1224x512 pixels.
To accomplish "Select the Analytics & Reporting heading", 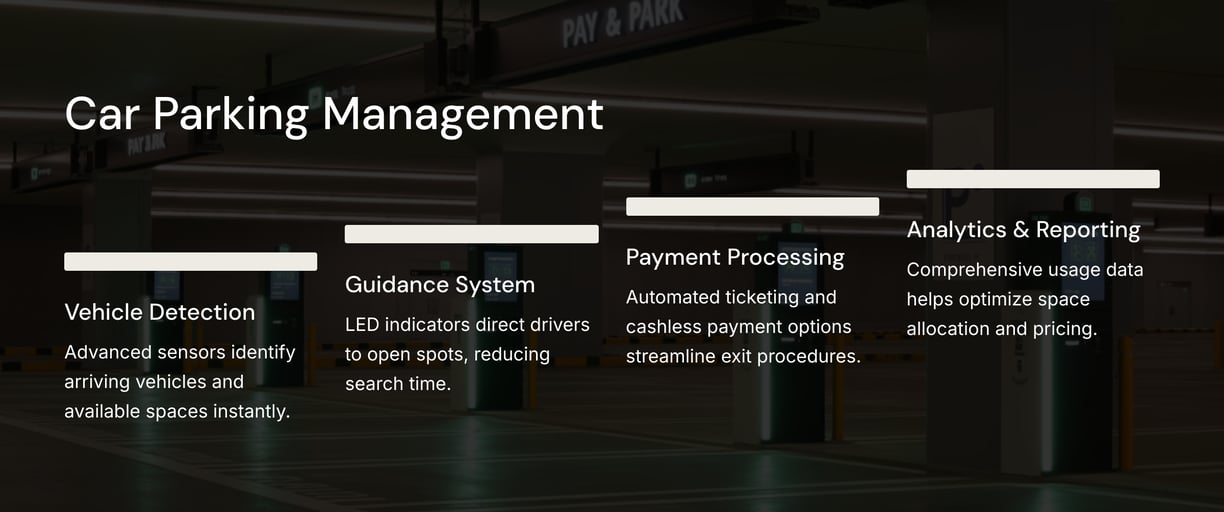I will (x=1023, y=230).
